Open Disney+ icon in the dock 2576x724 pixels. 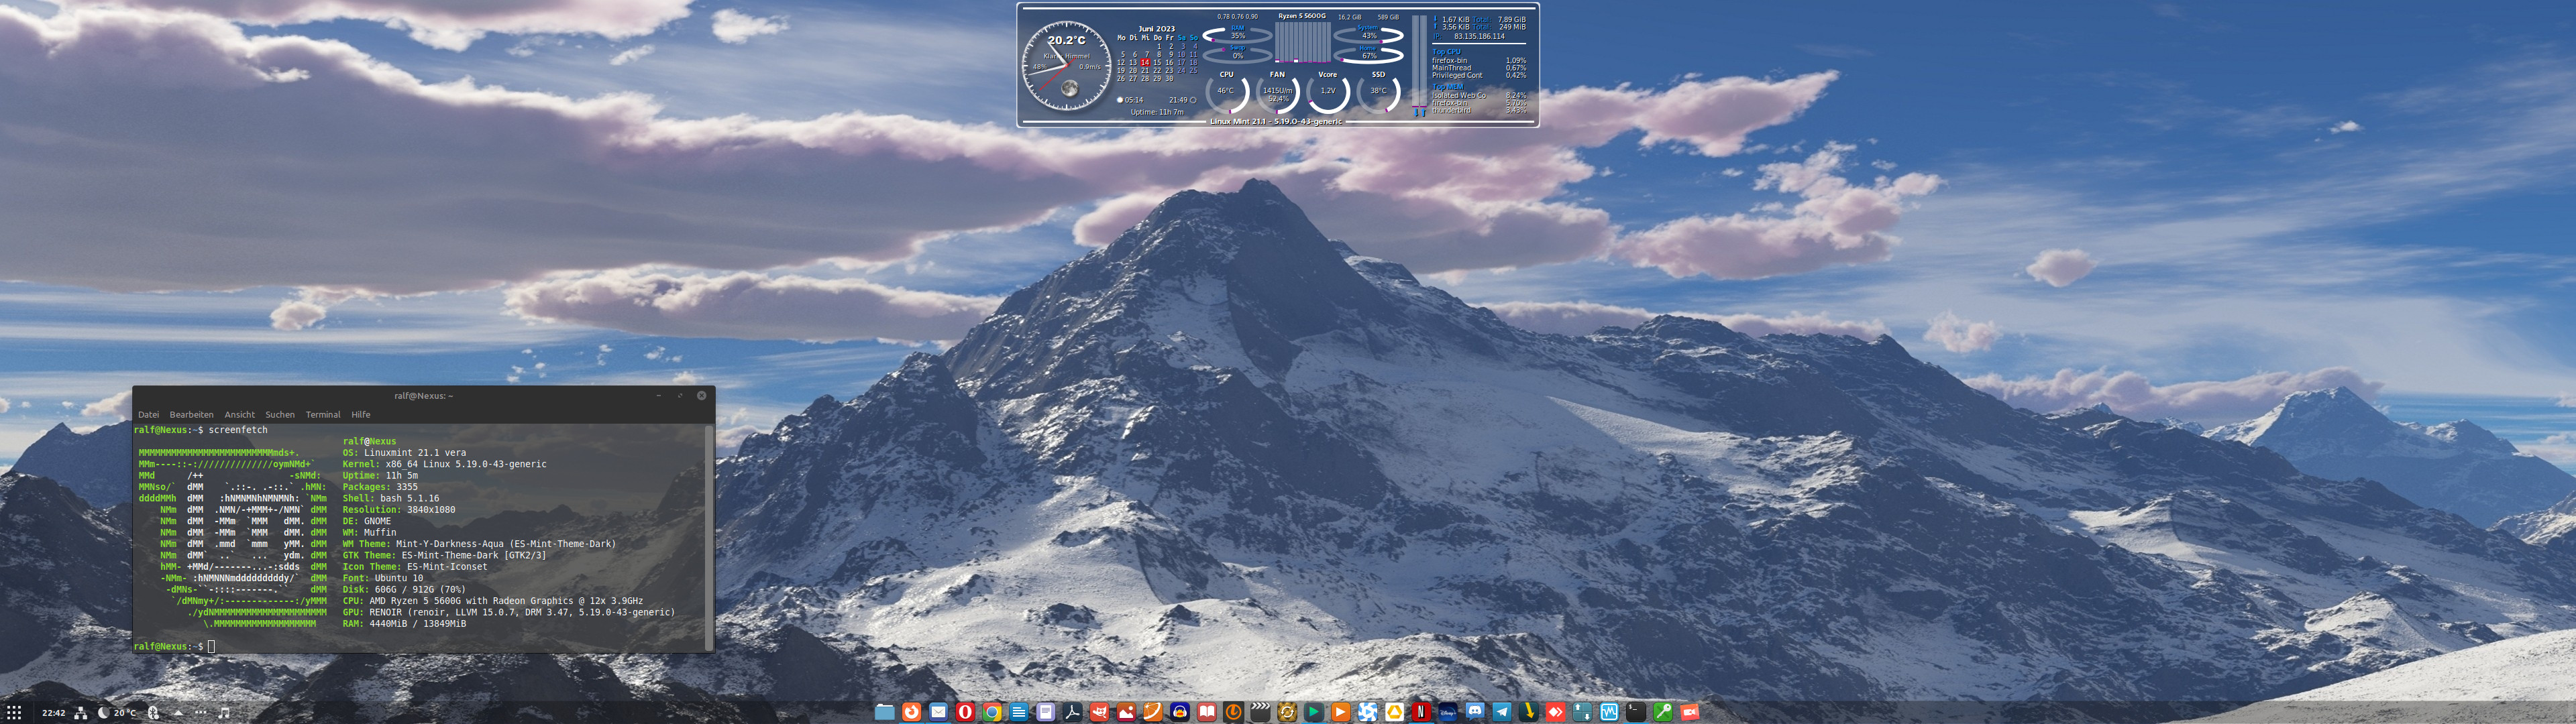click(x=1448, y=712)
